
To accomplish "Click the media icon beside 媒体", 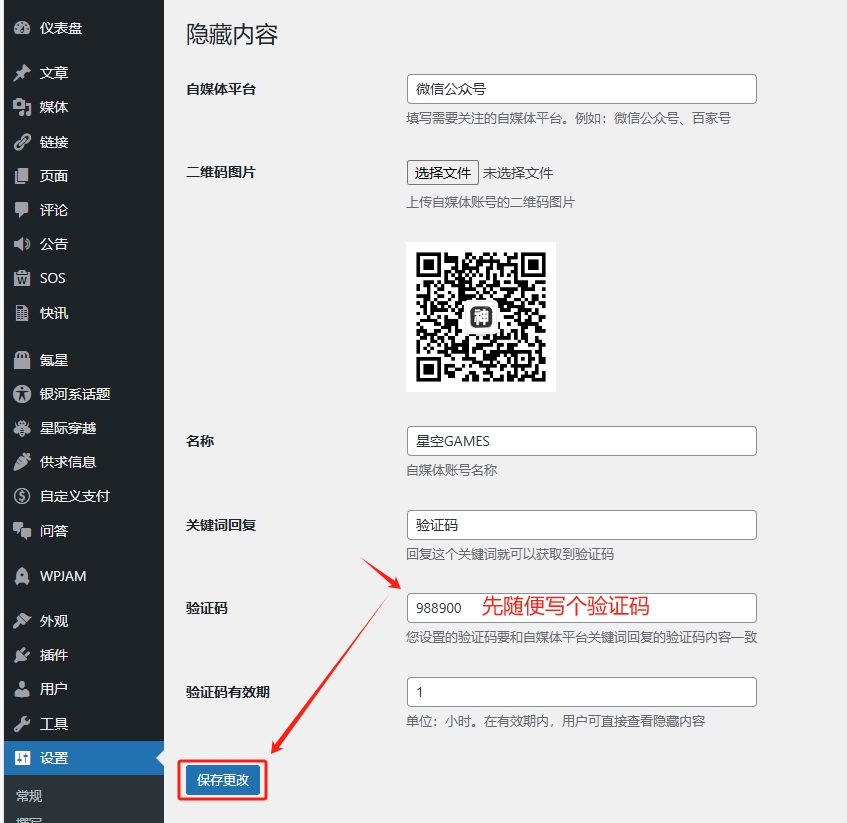I will pyautogui.click(x=22, y=107).
